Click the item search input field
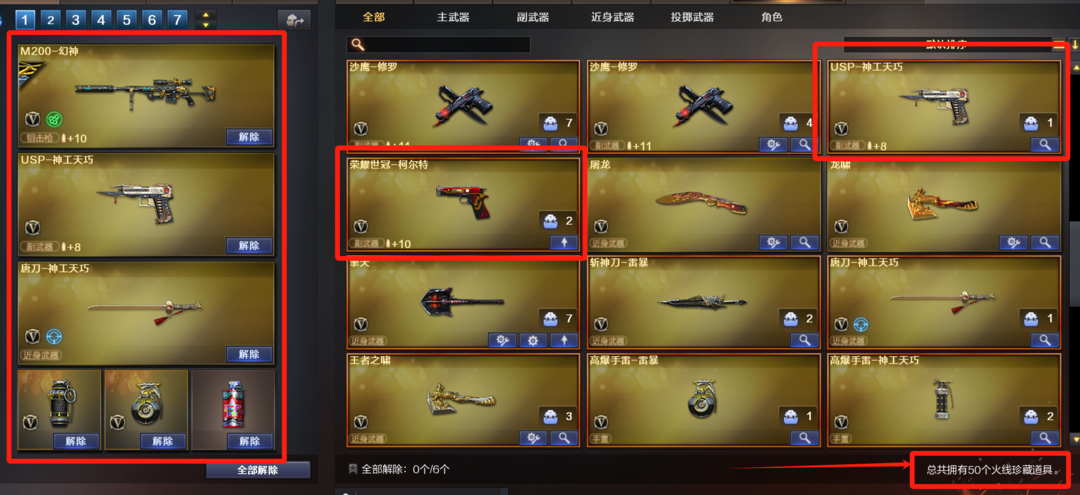Image resolution: width=1080 pixels, height=495 pixels. tap(439, 45)
